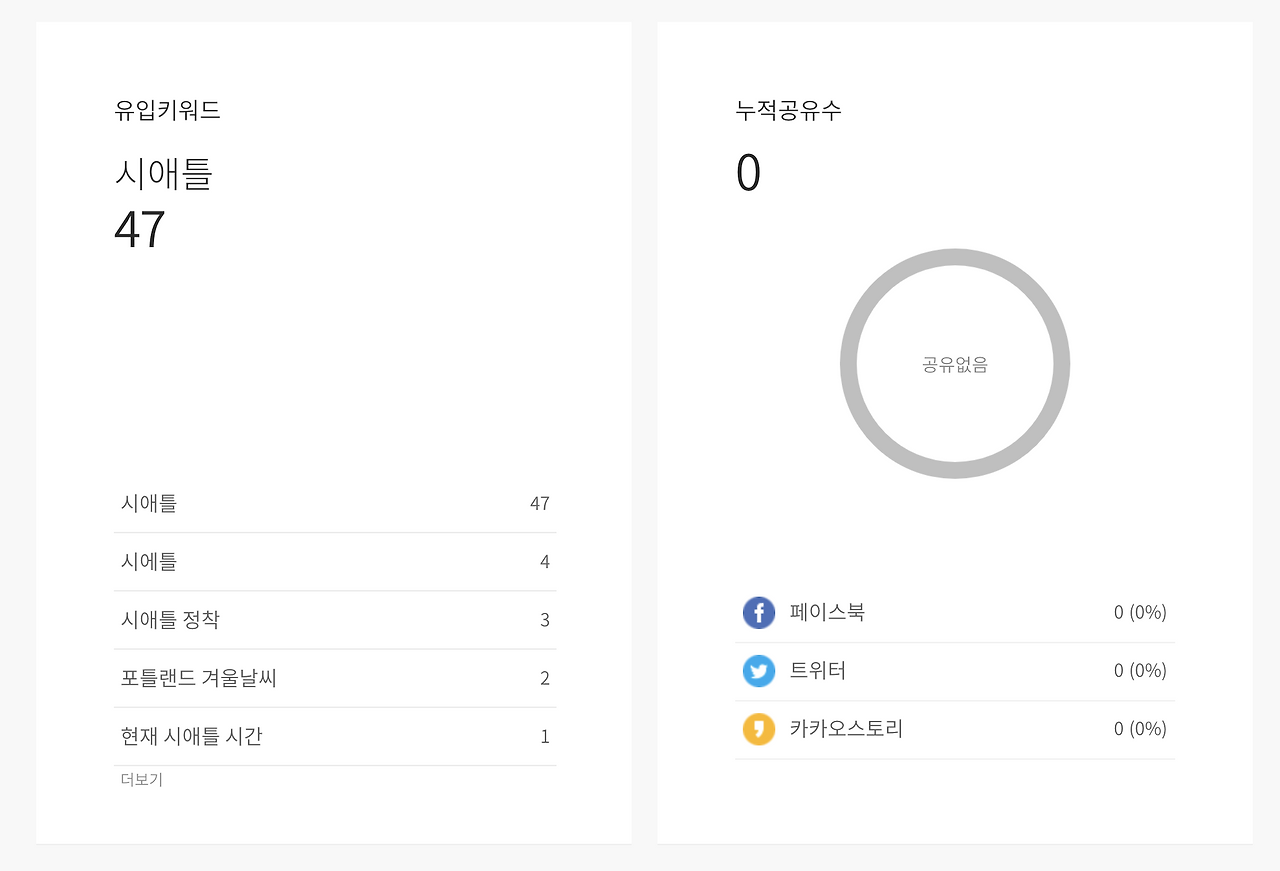Select 현재 시애틀 시간 keyword row
The image size is (1280, 871).
335,736
